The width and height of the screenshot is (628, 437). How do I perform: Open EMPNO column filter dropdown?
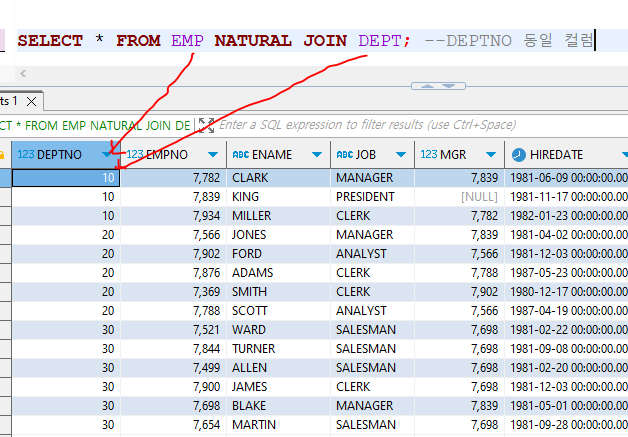click(x=213, y=155)
